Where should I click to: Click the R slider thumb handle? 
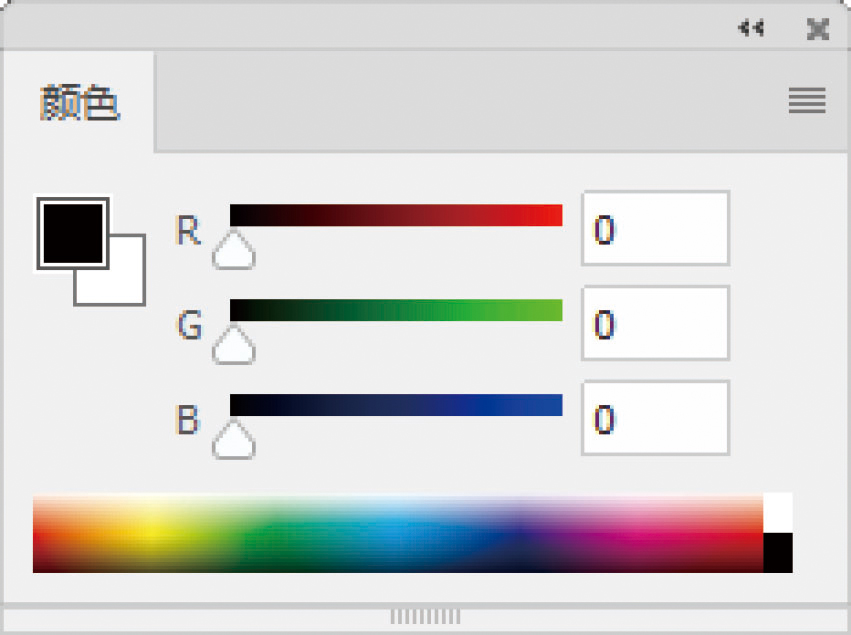click(x=234, y=251)
